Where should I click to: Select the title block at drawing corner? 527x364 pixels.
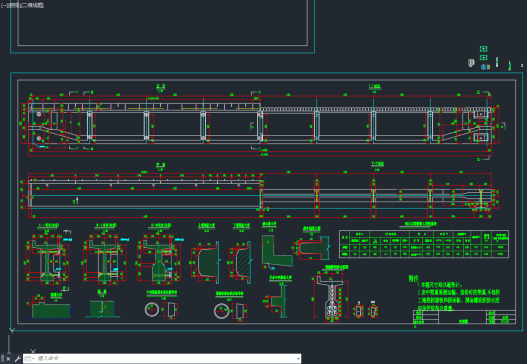click(x=464, y=317)
